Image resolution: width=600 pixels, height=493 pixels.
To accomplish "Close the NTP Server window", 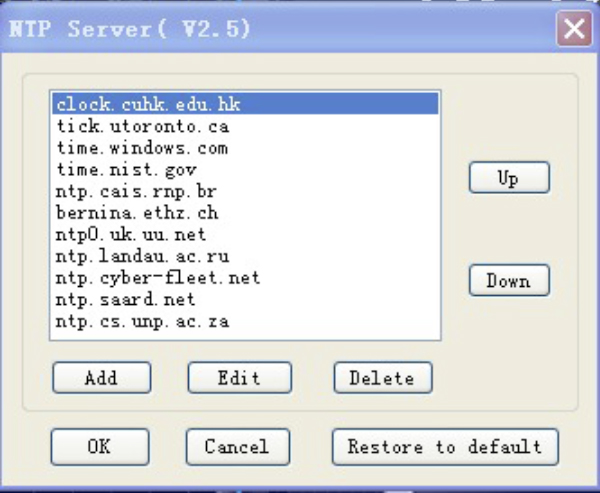I will point(574,29).
